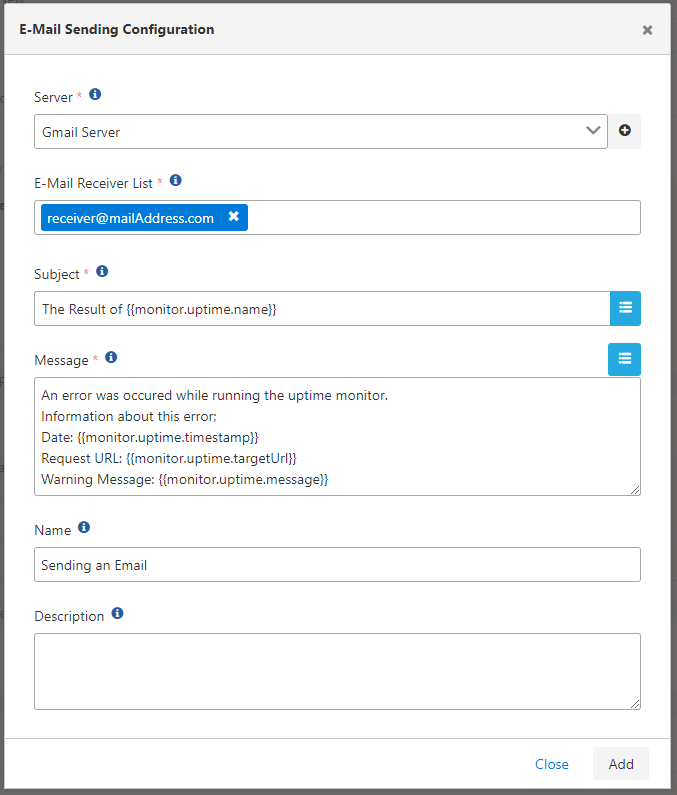
Task: Click the info icon beside Description label
Action: (117, 613)
